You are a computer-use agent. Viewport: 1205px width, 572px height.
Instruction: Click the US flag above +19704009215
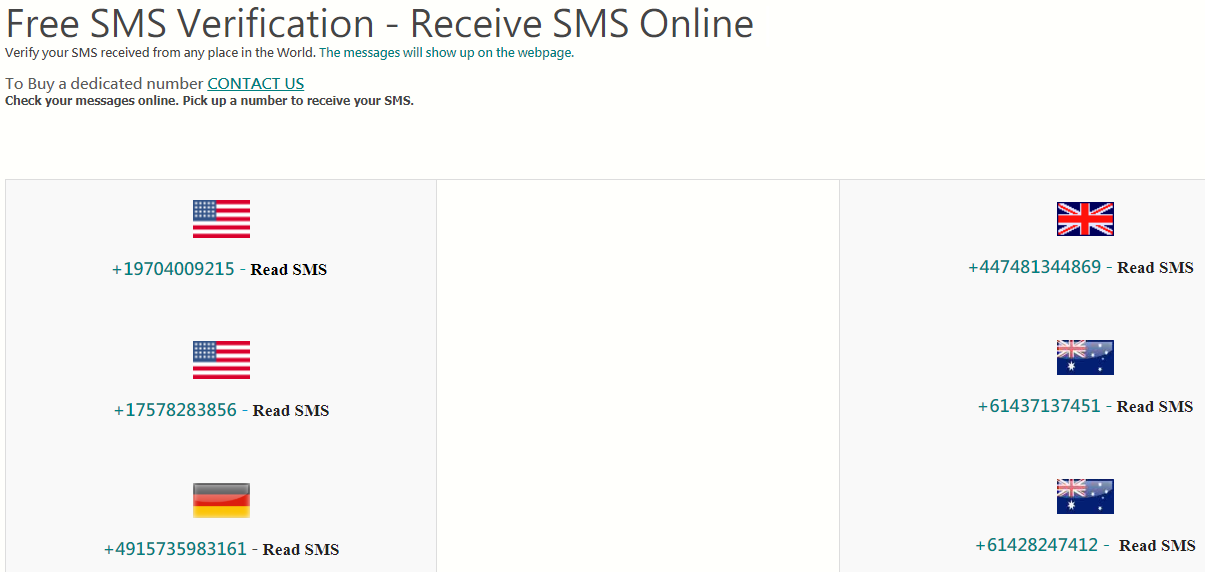[221, 219]
